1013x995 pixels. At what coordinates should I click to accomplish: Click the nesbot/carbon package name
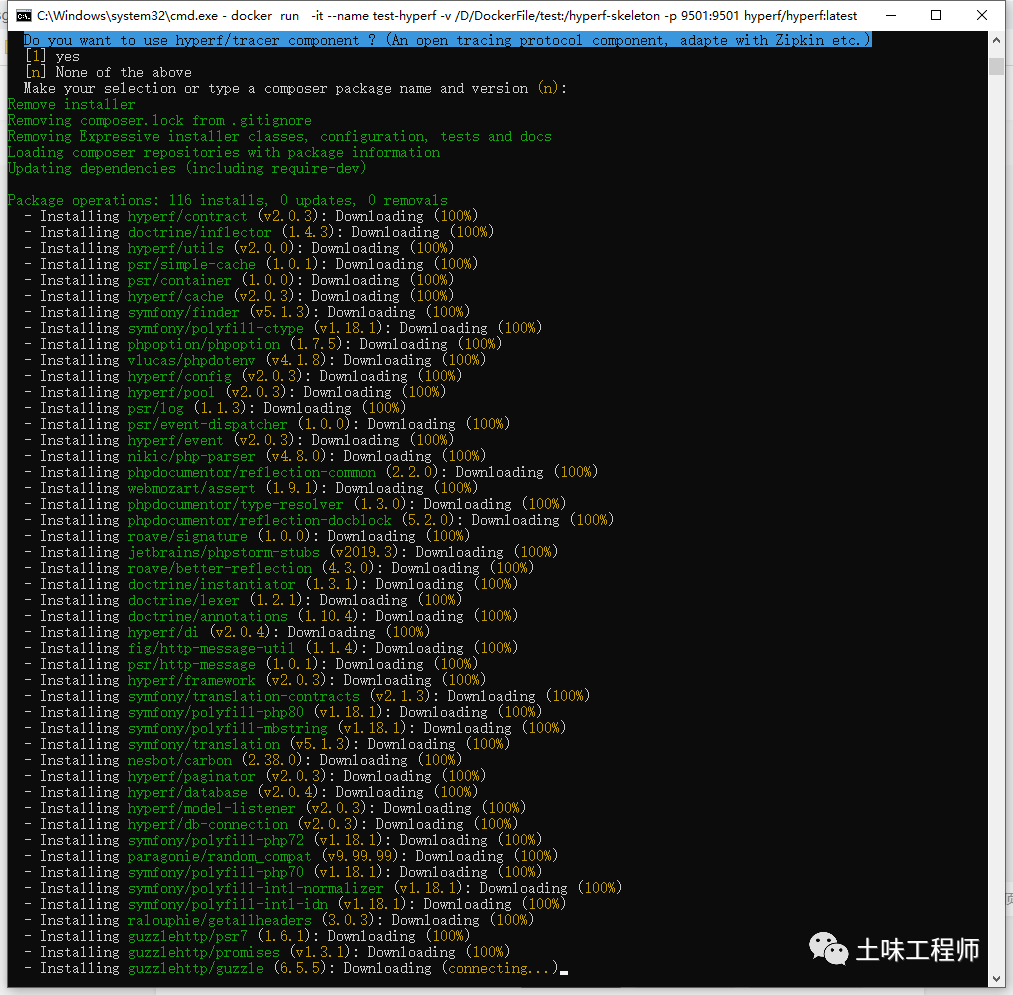(x=180, y=760)
